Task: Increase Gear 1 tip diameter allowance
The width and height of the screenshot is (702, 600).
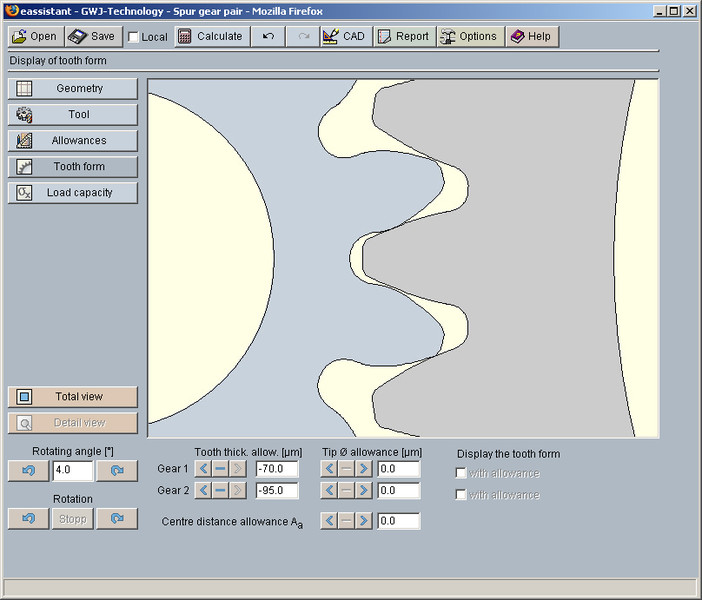Action: (x=363, y=468)
